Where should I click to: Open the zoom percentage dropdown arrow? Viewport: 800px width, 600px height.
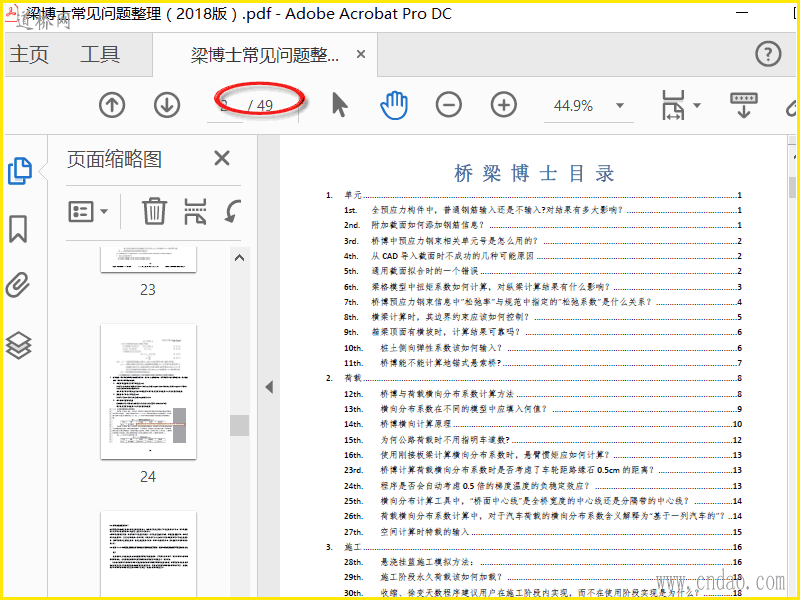620,106
